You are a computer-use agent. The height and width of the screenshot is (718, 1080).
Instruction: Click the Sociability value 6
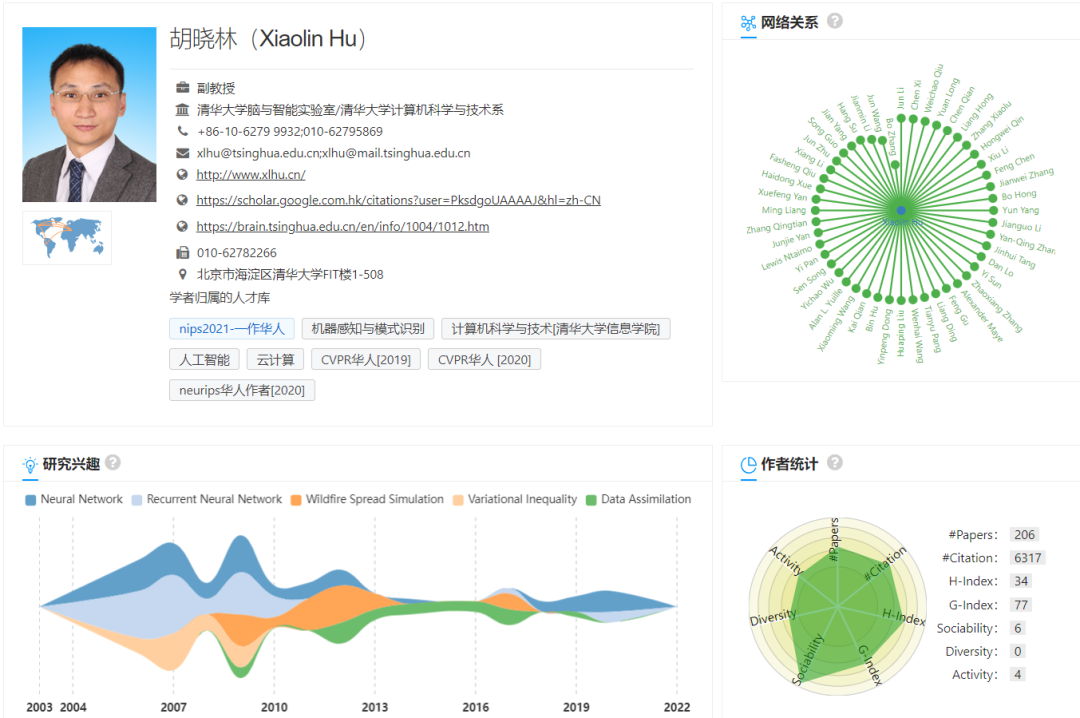tap(1018, 628)
